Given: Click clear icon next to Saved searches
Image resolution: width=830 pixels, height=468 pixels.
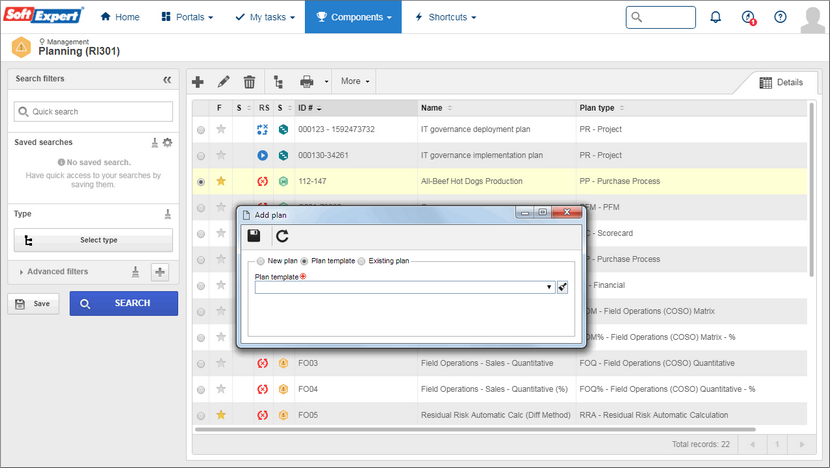Looking at the screenshot, I should point(155,142).
